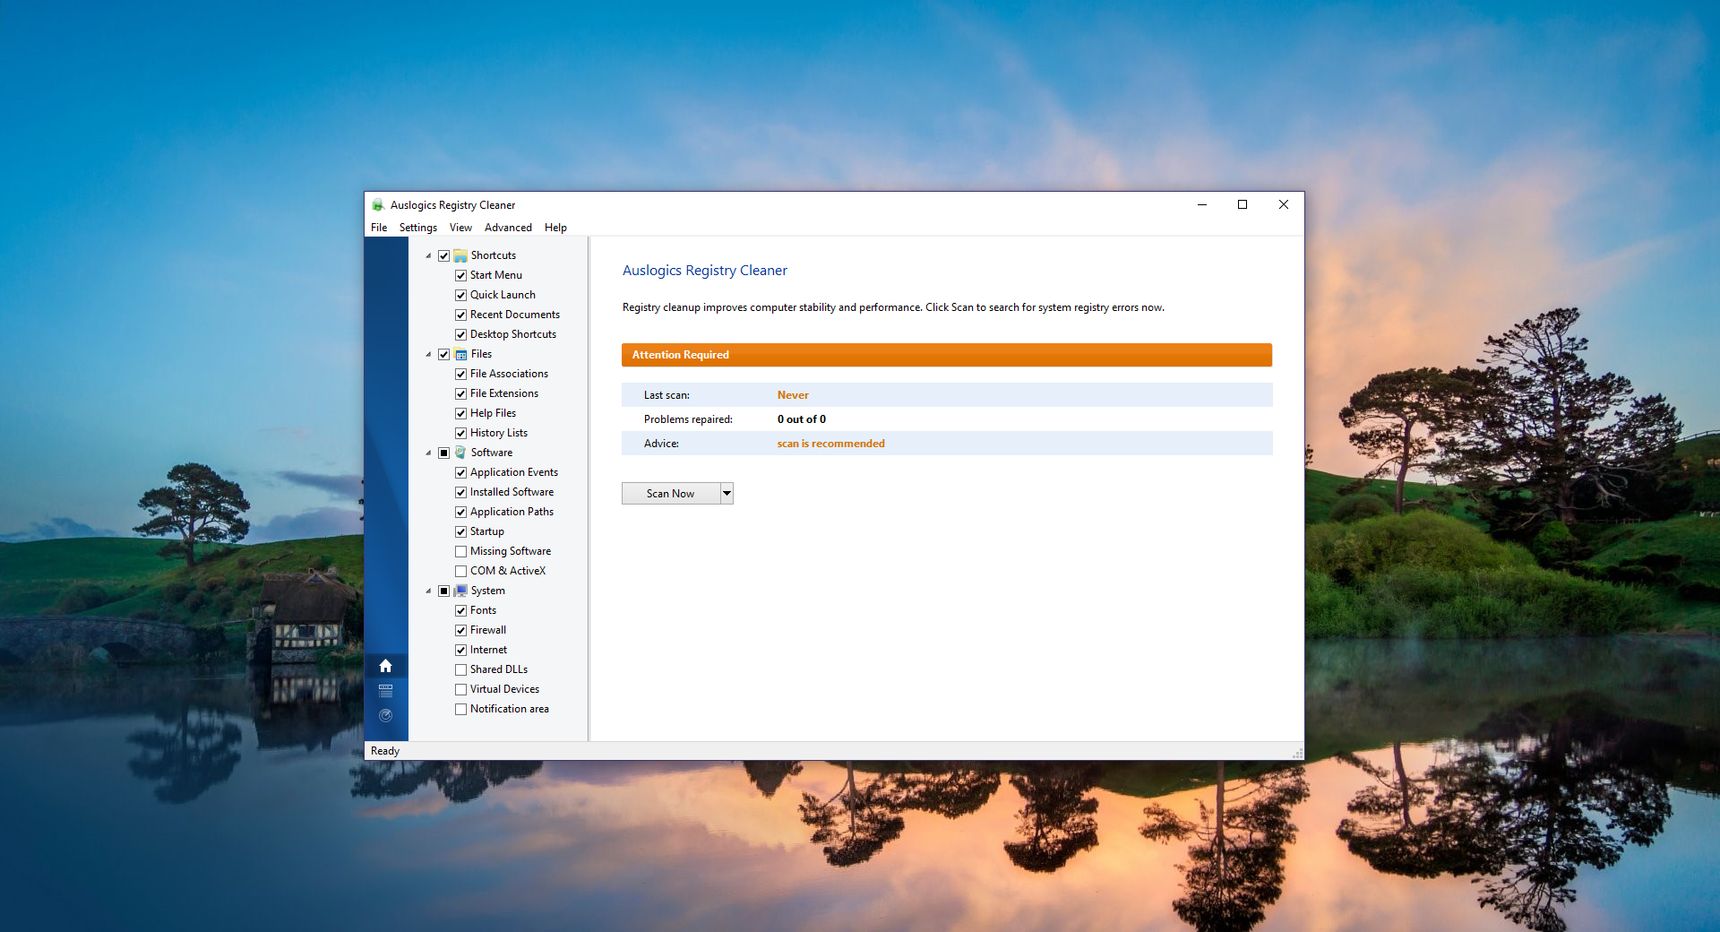This screenshot has height=932, width=1720.
Task: Uncheck the Desktop Shortcuts checkbox
Action: (x=461, y=335)
